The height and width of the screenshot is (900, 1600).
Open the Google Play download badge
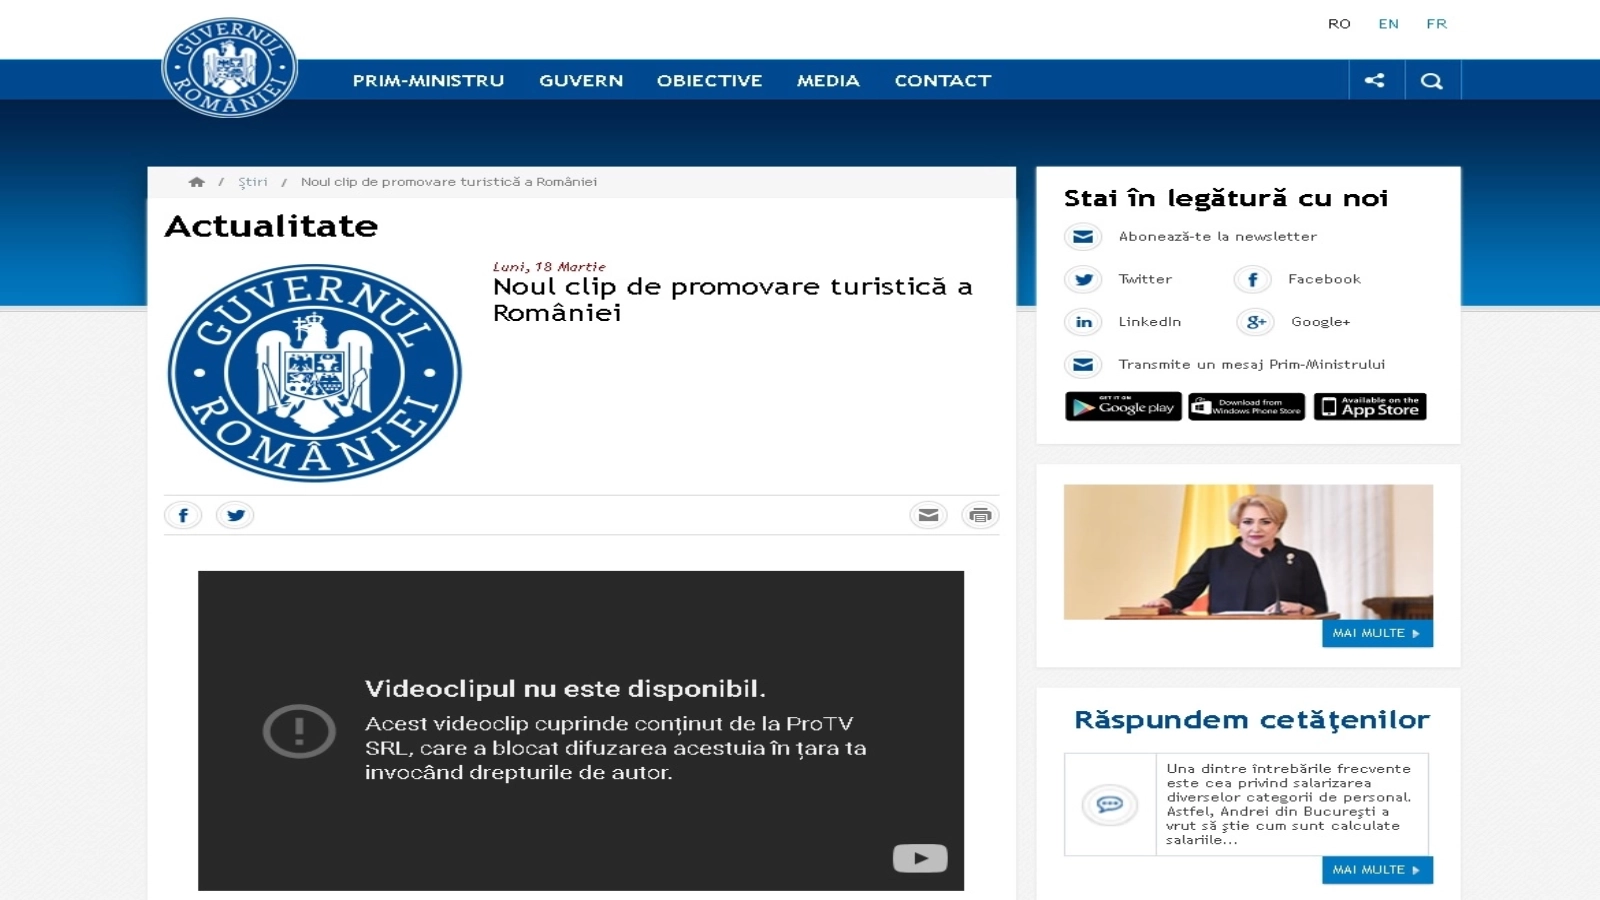(x=1123, y=407)
